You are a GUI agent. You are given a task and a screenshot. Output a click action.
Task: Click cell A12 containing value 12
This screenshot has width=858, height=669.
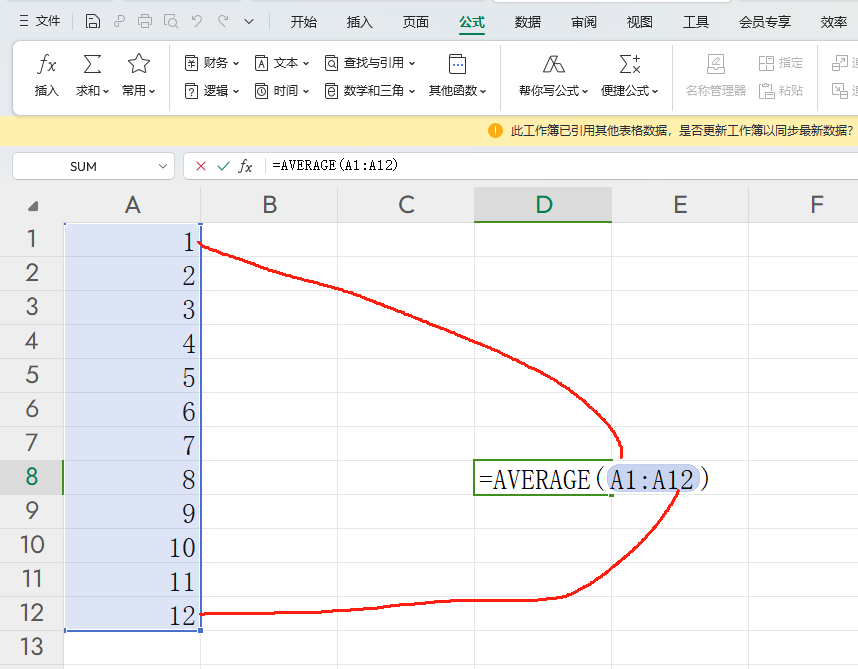click(x=132, y=614)
